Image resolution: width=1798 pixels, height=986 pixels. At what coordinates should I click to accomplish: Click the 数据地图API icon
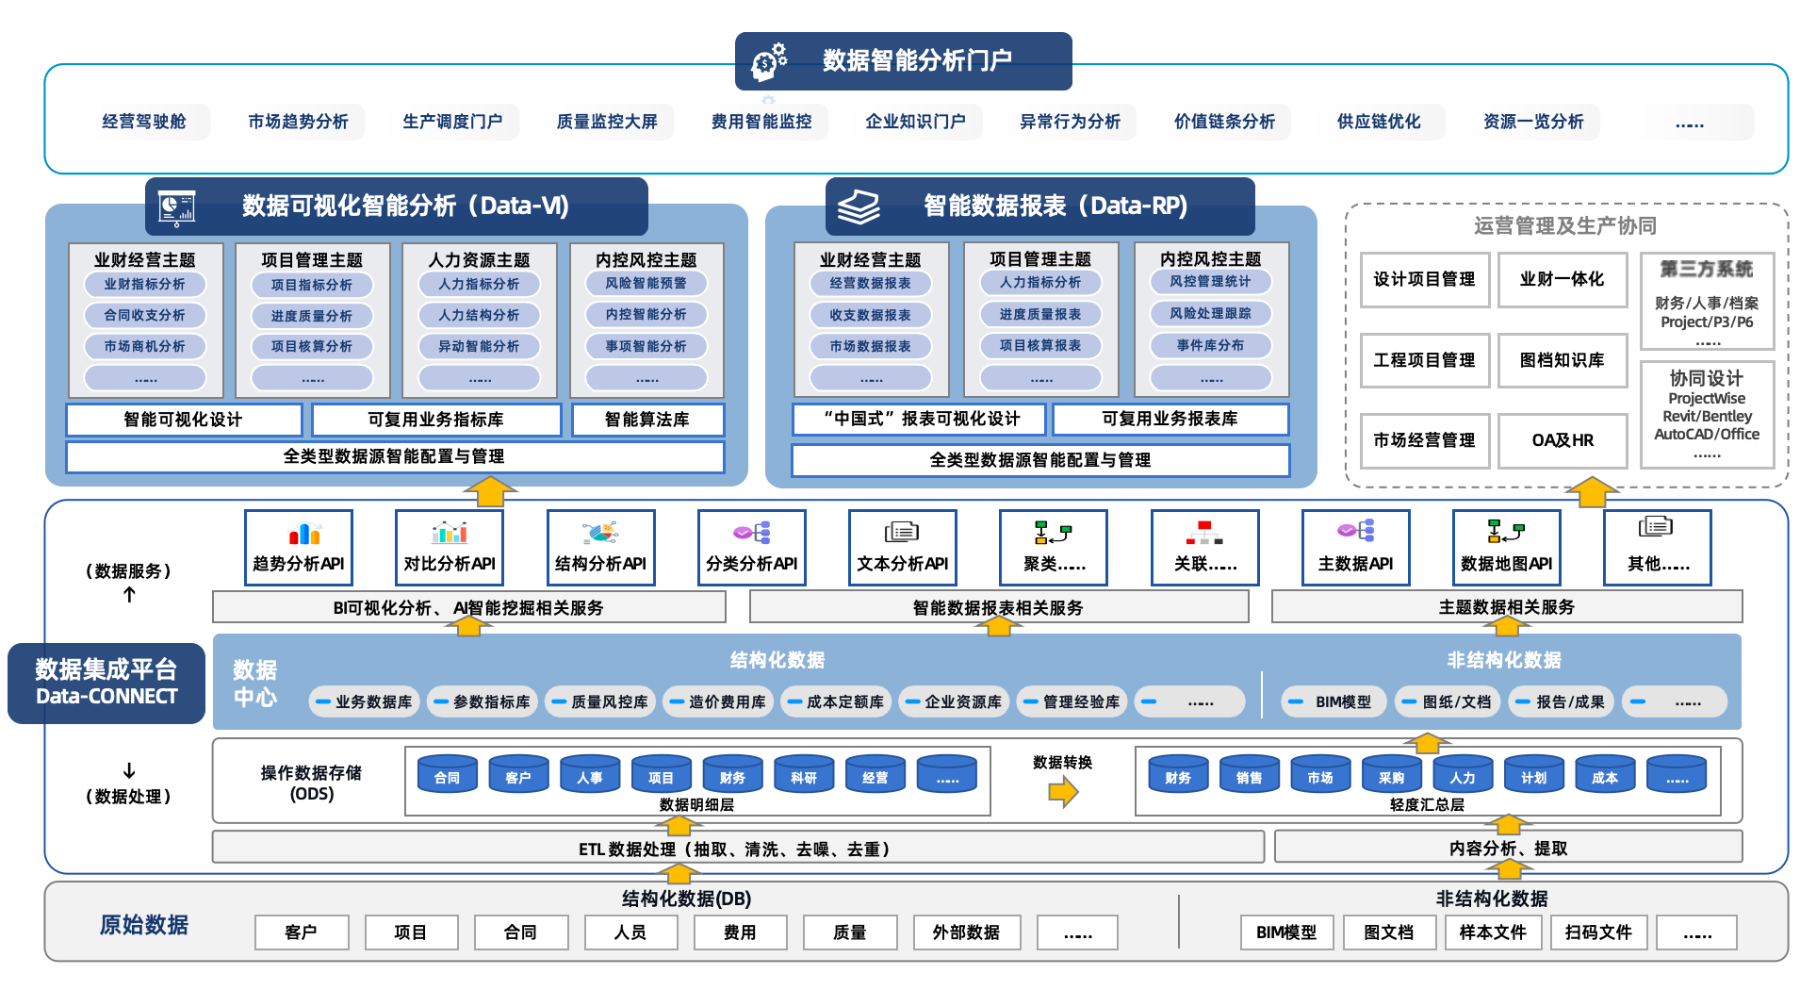tap(1505, 532)
